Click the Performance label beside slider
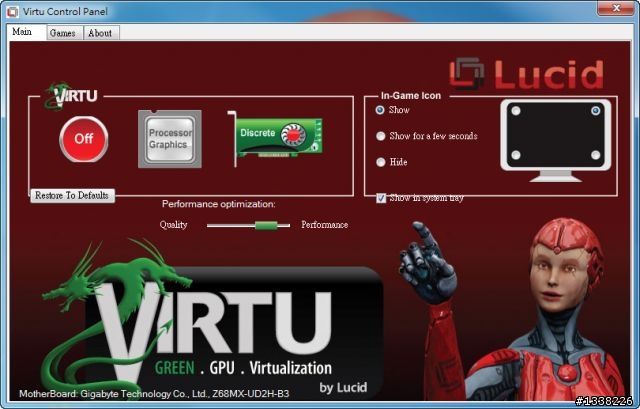The image size is (640, 409). pos(324,225)
